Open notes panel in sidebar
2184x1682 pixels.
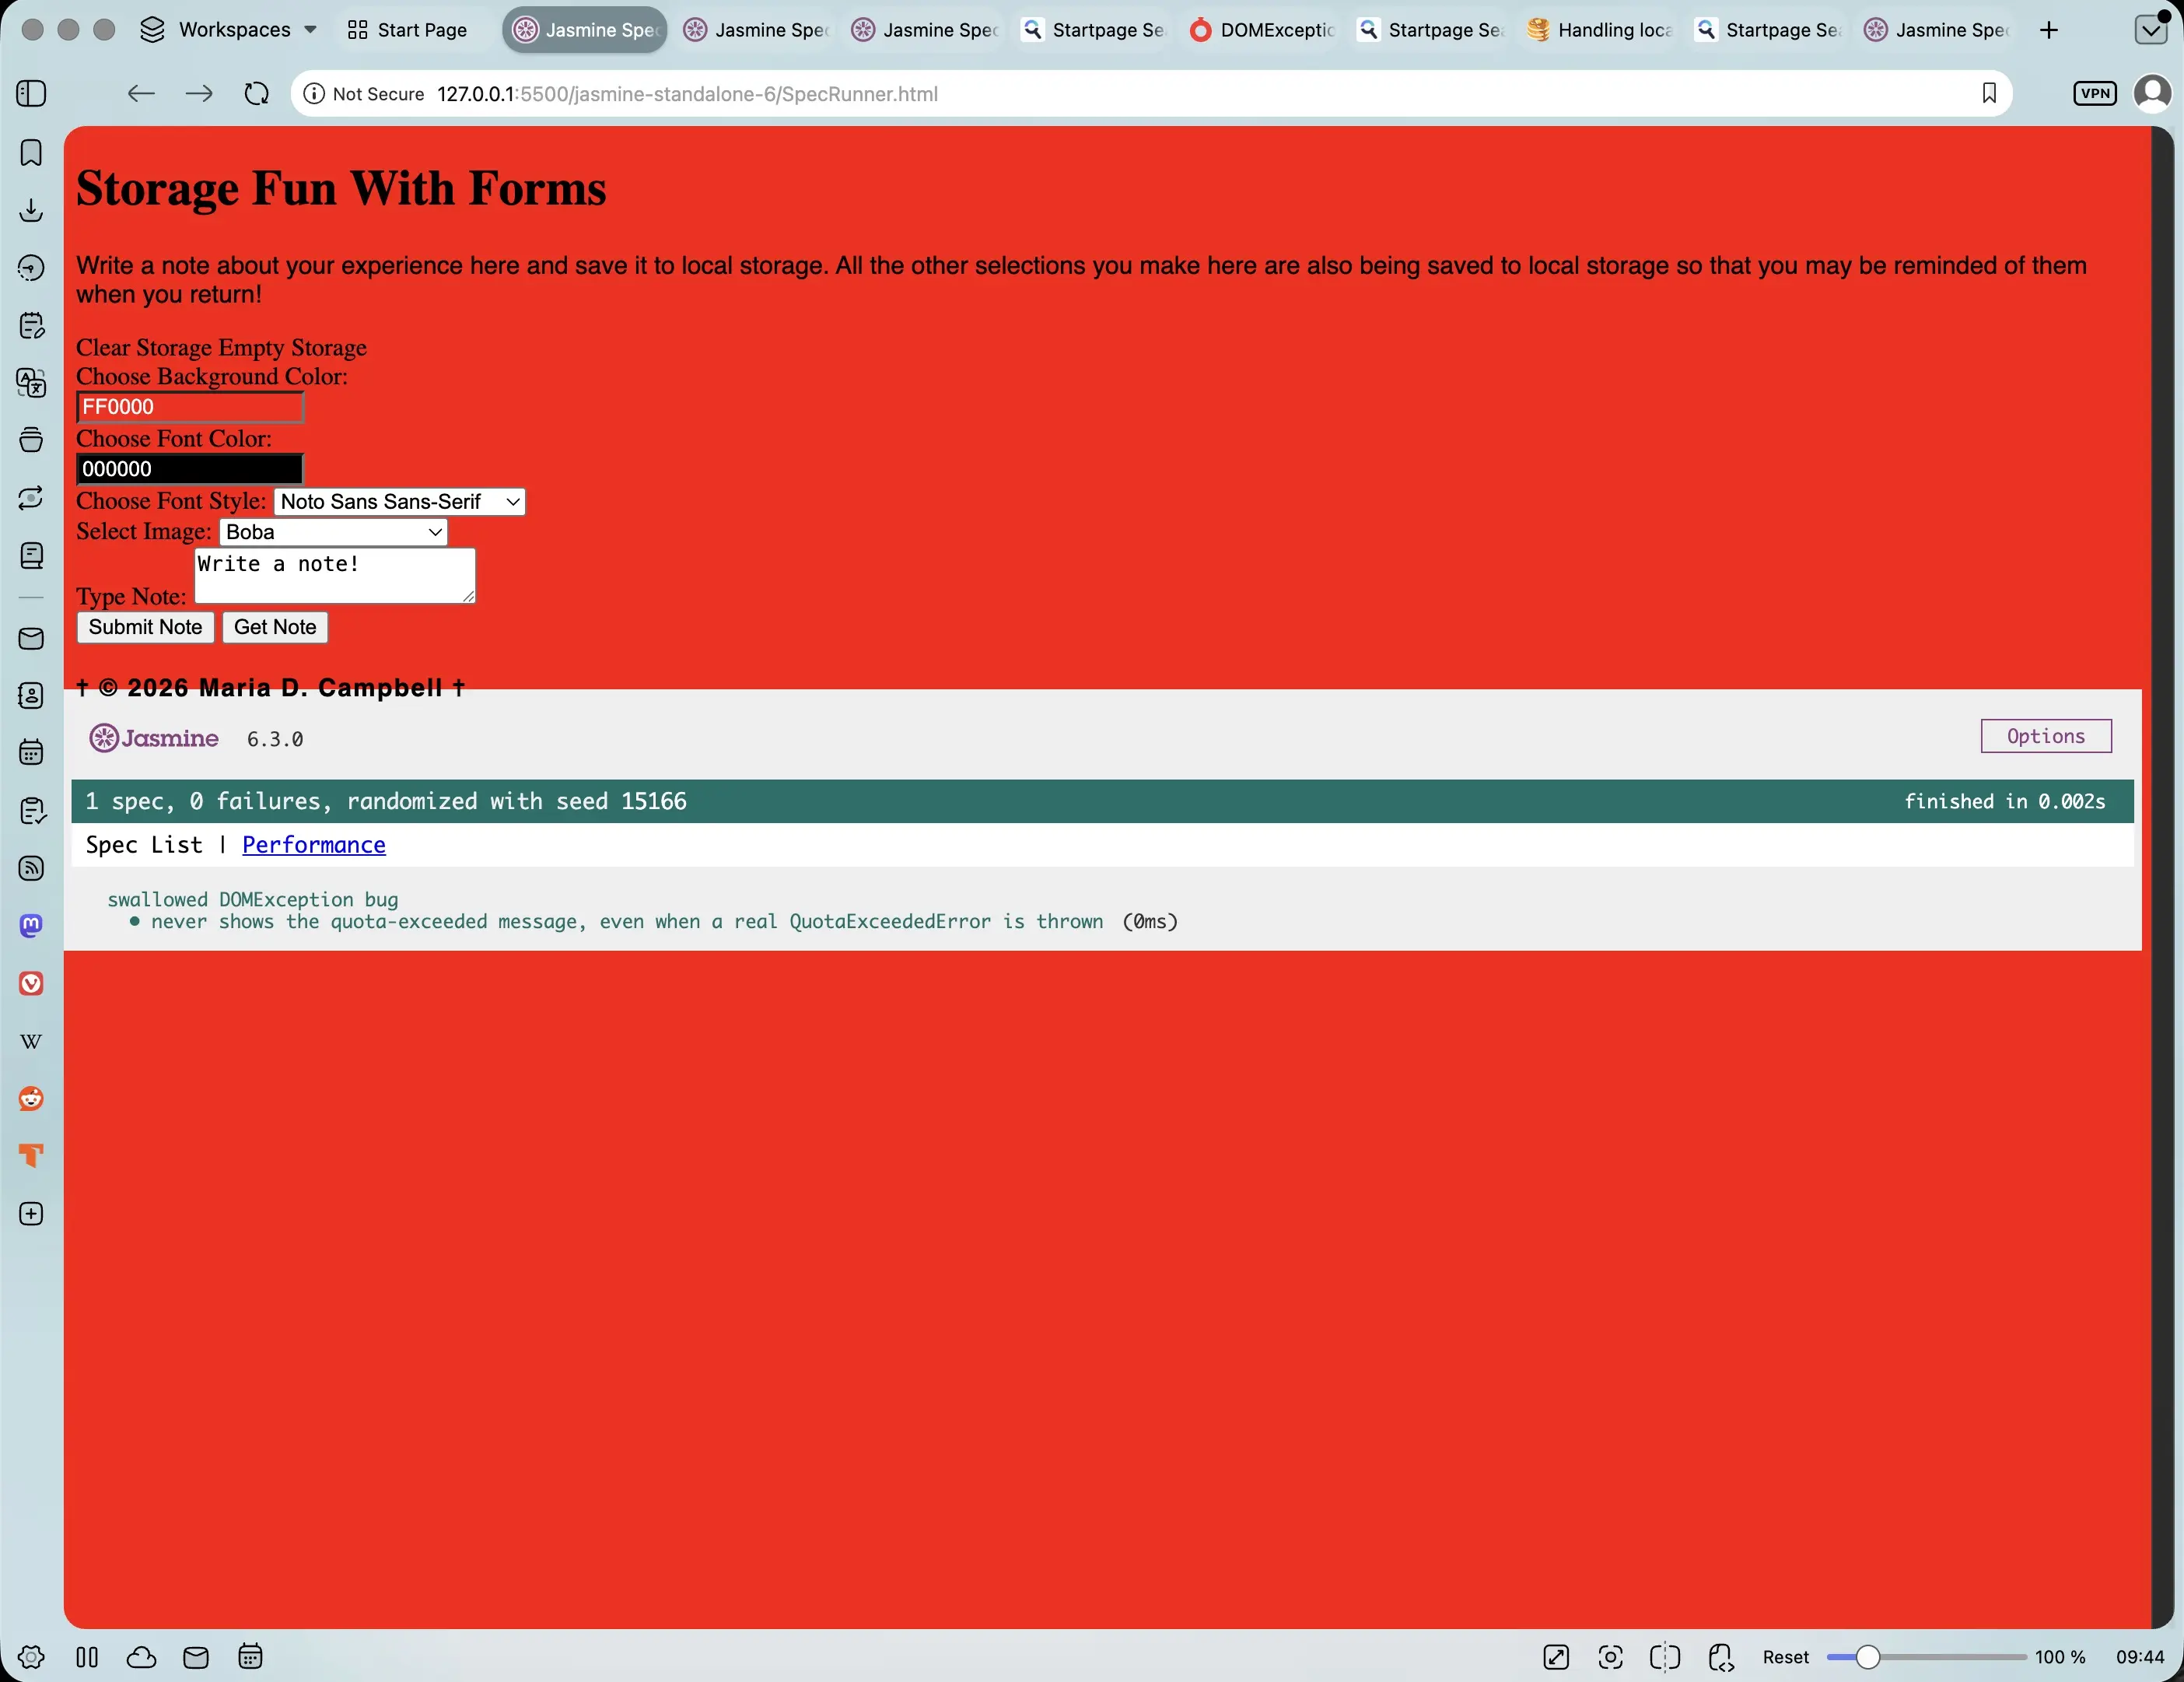[31, 325]
